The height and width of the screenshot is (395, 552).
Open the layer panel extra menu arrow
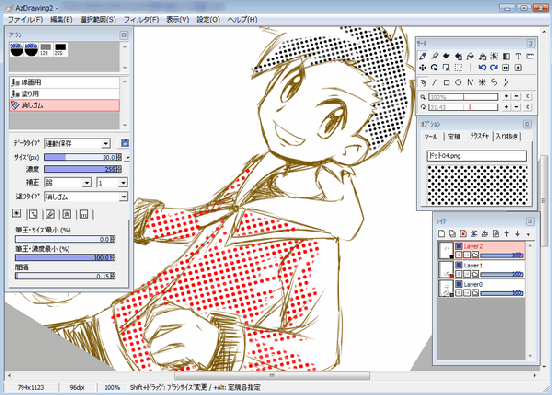click(x=528, y=234)
